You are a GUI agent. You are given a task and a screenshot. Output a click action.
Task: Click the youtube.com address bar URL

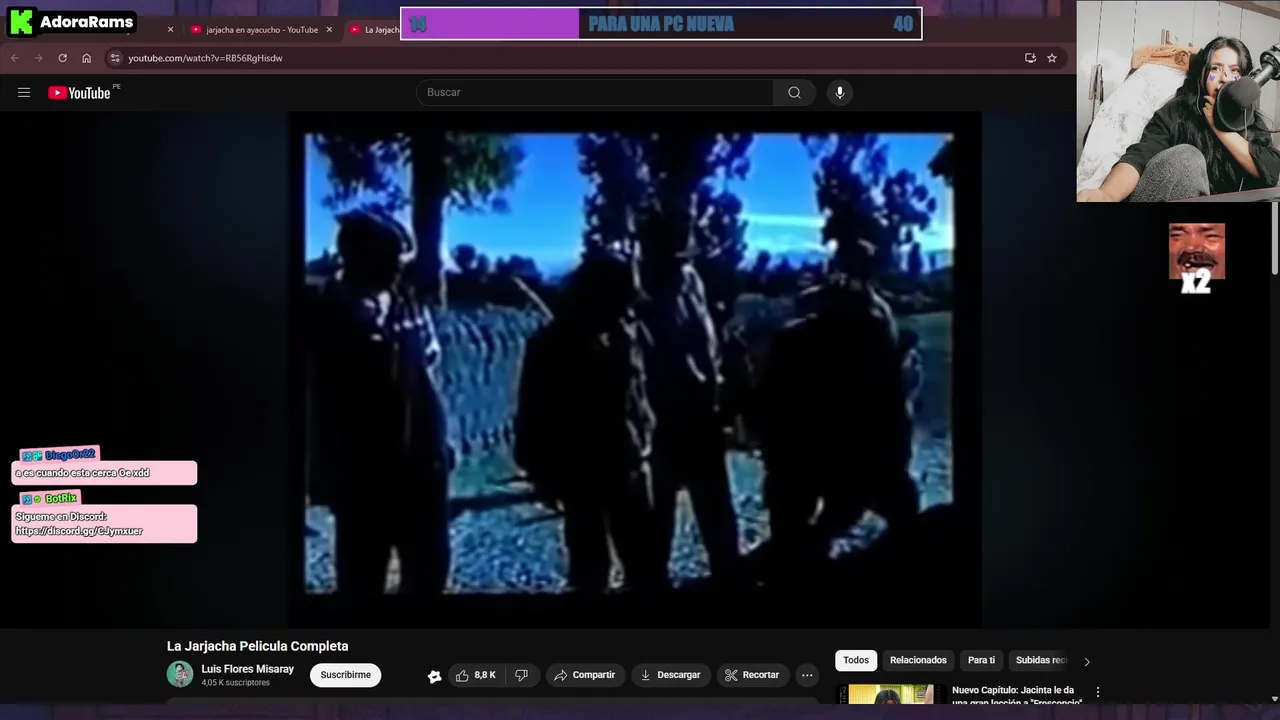click(x=205, y=58)
